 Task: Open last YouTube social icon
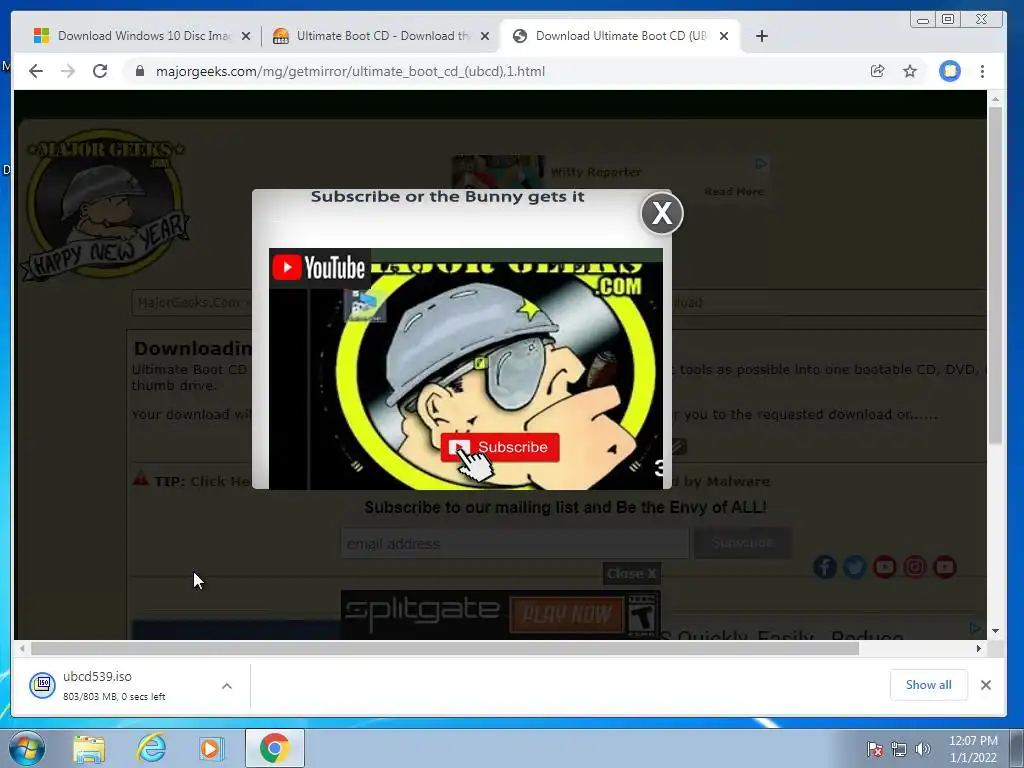pyautogui.click(x=945, y=566)
